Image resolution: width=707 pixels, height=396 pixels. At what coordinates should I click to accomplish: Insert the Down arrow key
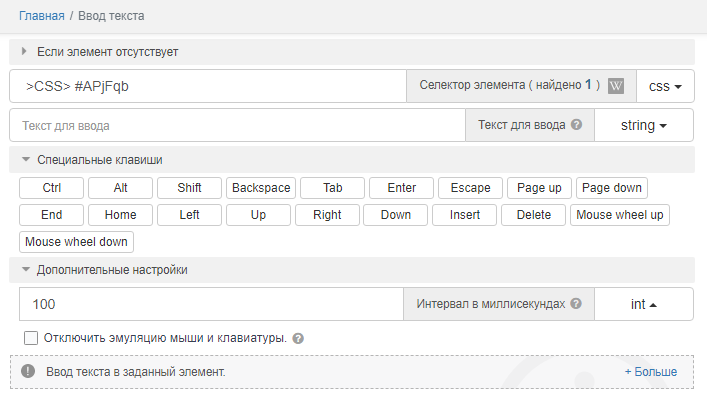395,215
